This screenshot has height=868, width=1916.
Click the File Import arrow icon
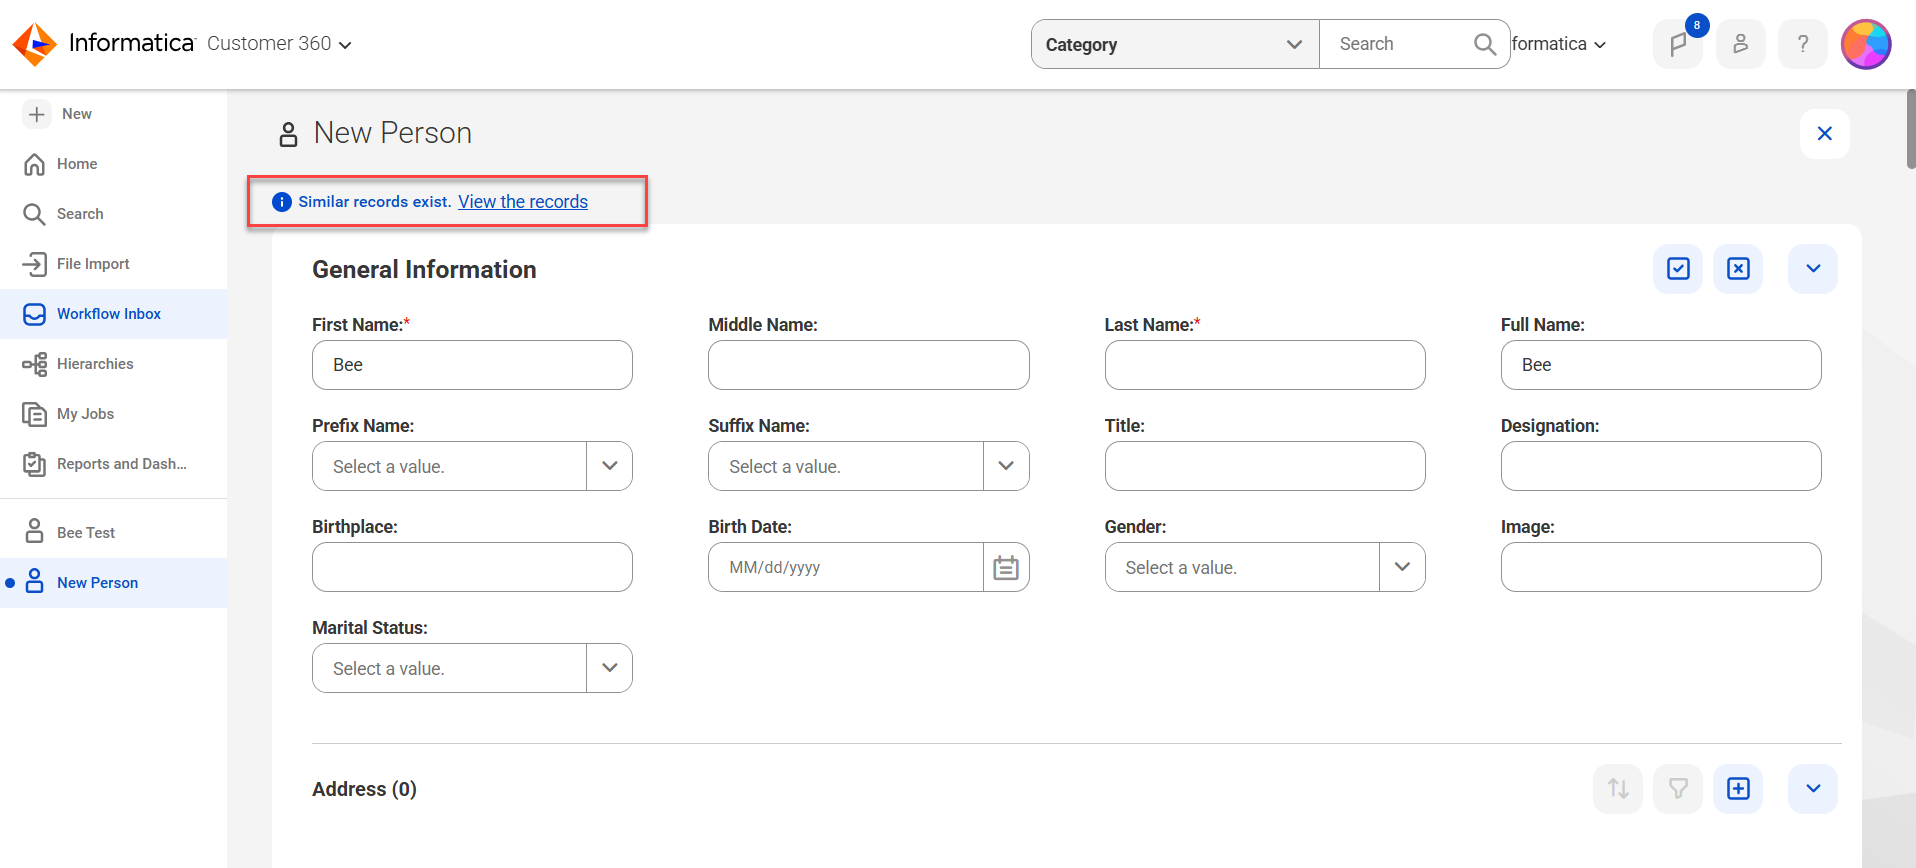click(34, 264)
